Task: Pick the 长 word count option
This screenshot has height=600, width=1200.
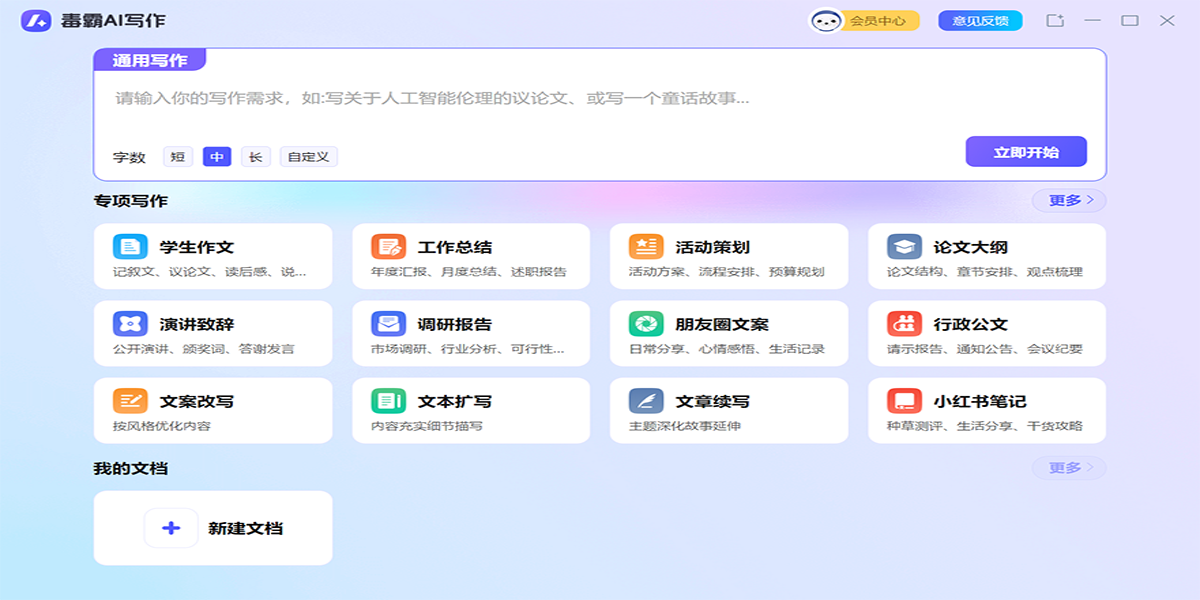Action: click(x=255, y=157)
